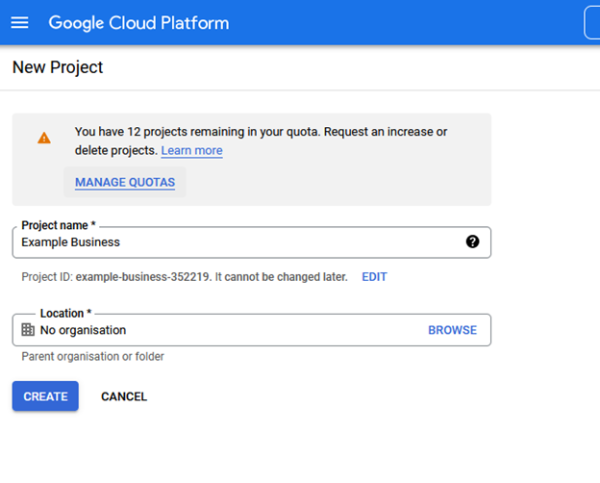The image size is (600, 483).
Task: Click the organisation building icon
Action: click(28, 330)
